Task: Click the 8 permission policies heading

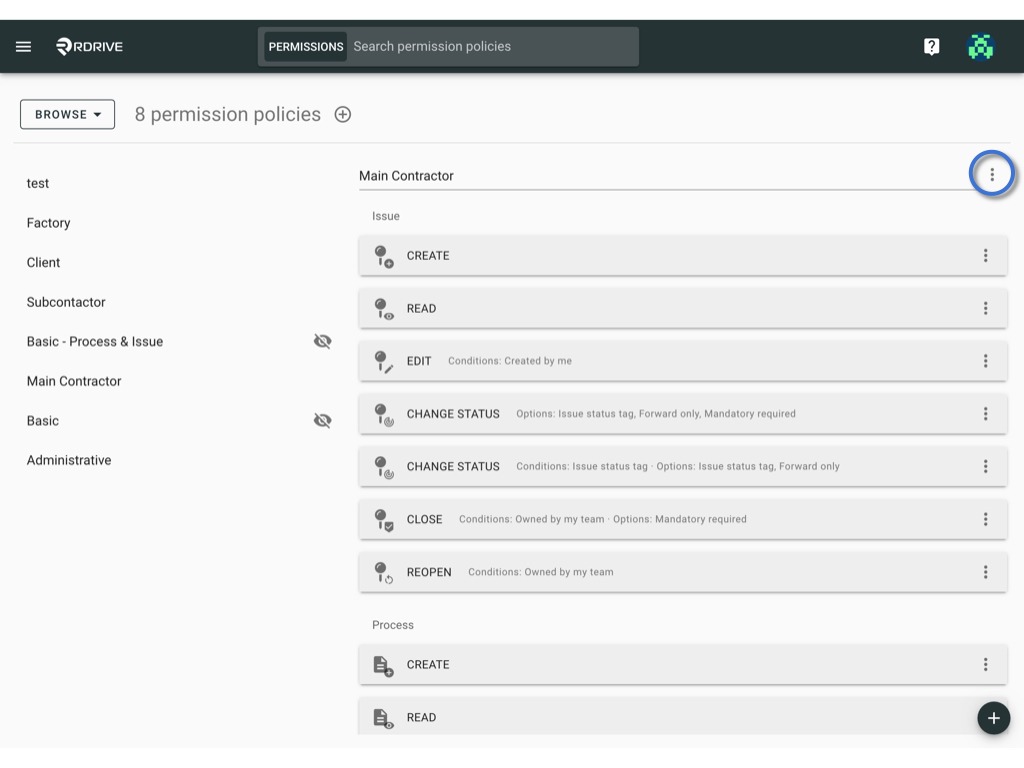Action: (227, 114)
